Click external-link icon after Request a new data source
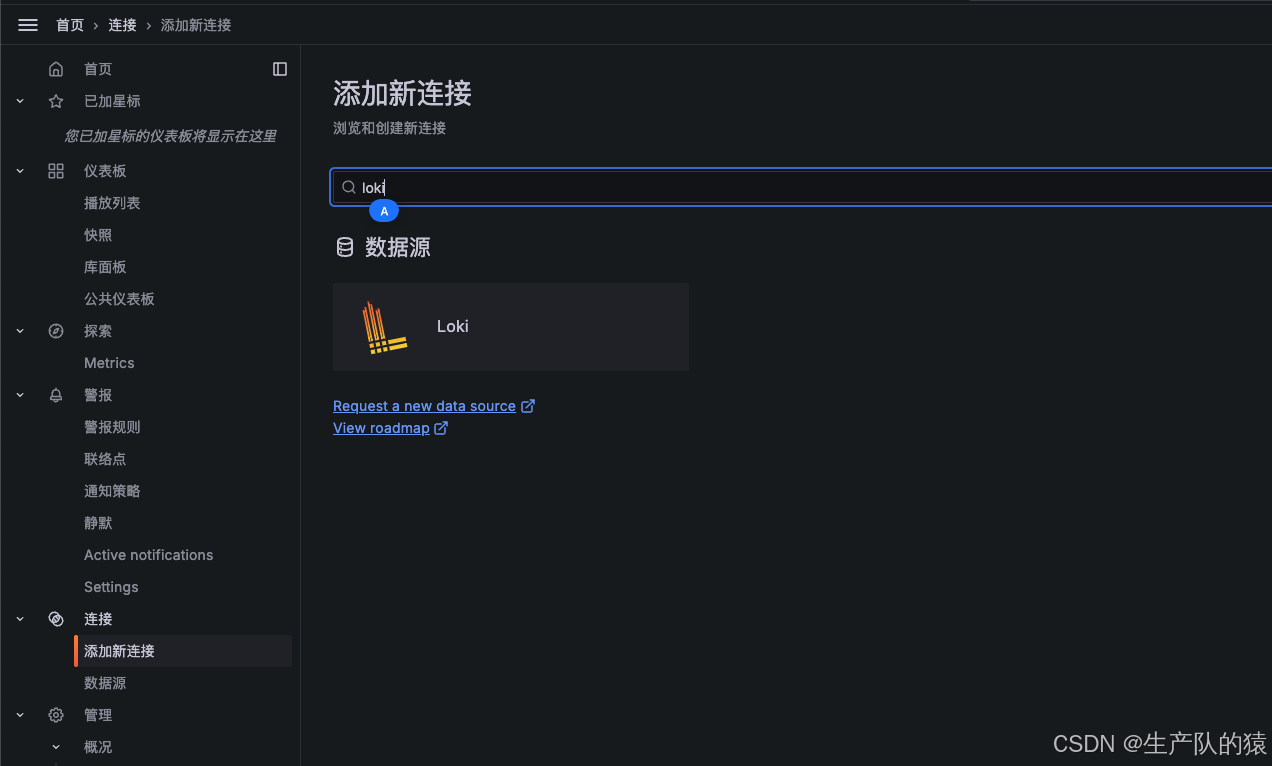Image resolution: width=1272 pixels, height=766 pixels. [x=528, y=406]
